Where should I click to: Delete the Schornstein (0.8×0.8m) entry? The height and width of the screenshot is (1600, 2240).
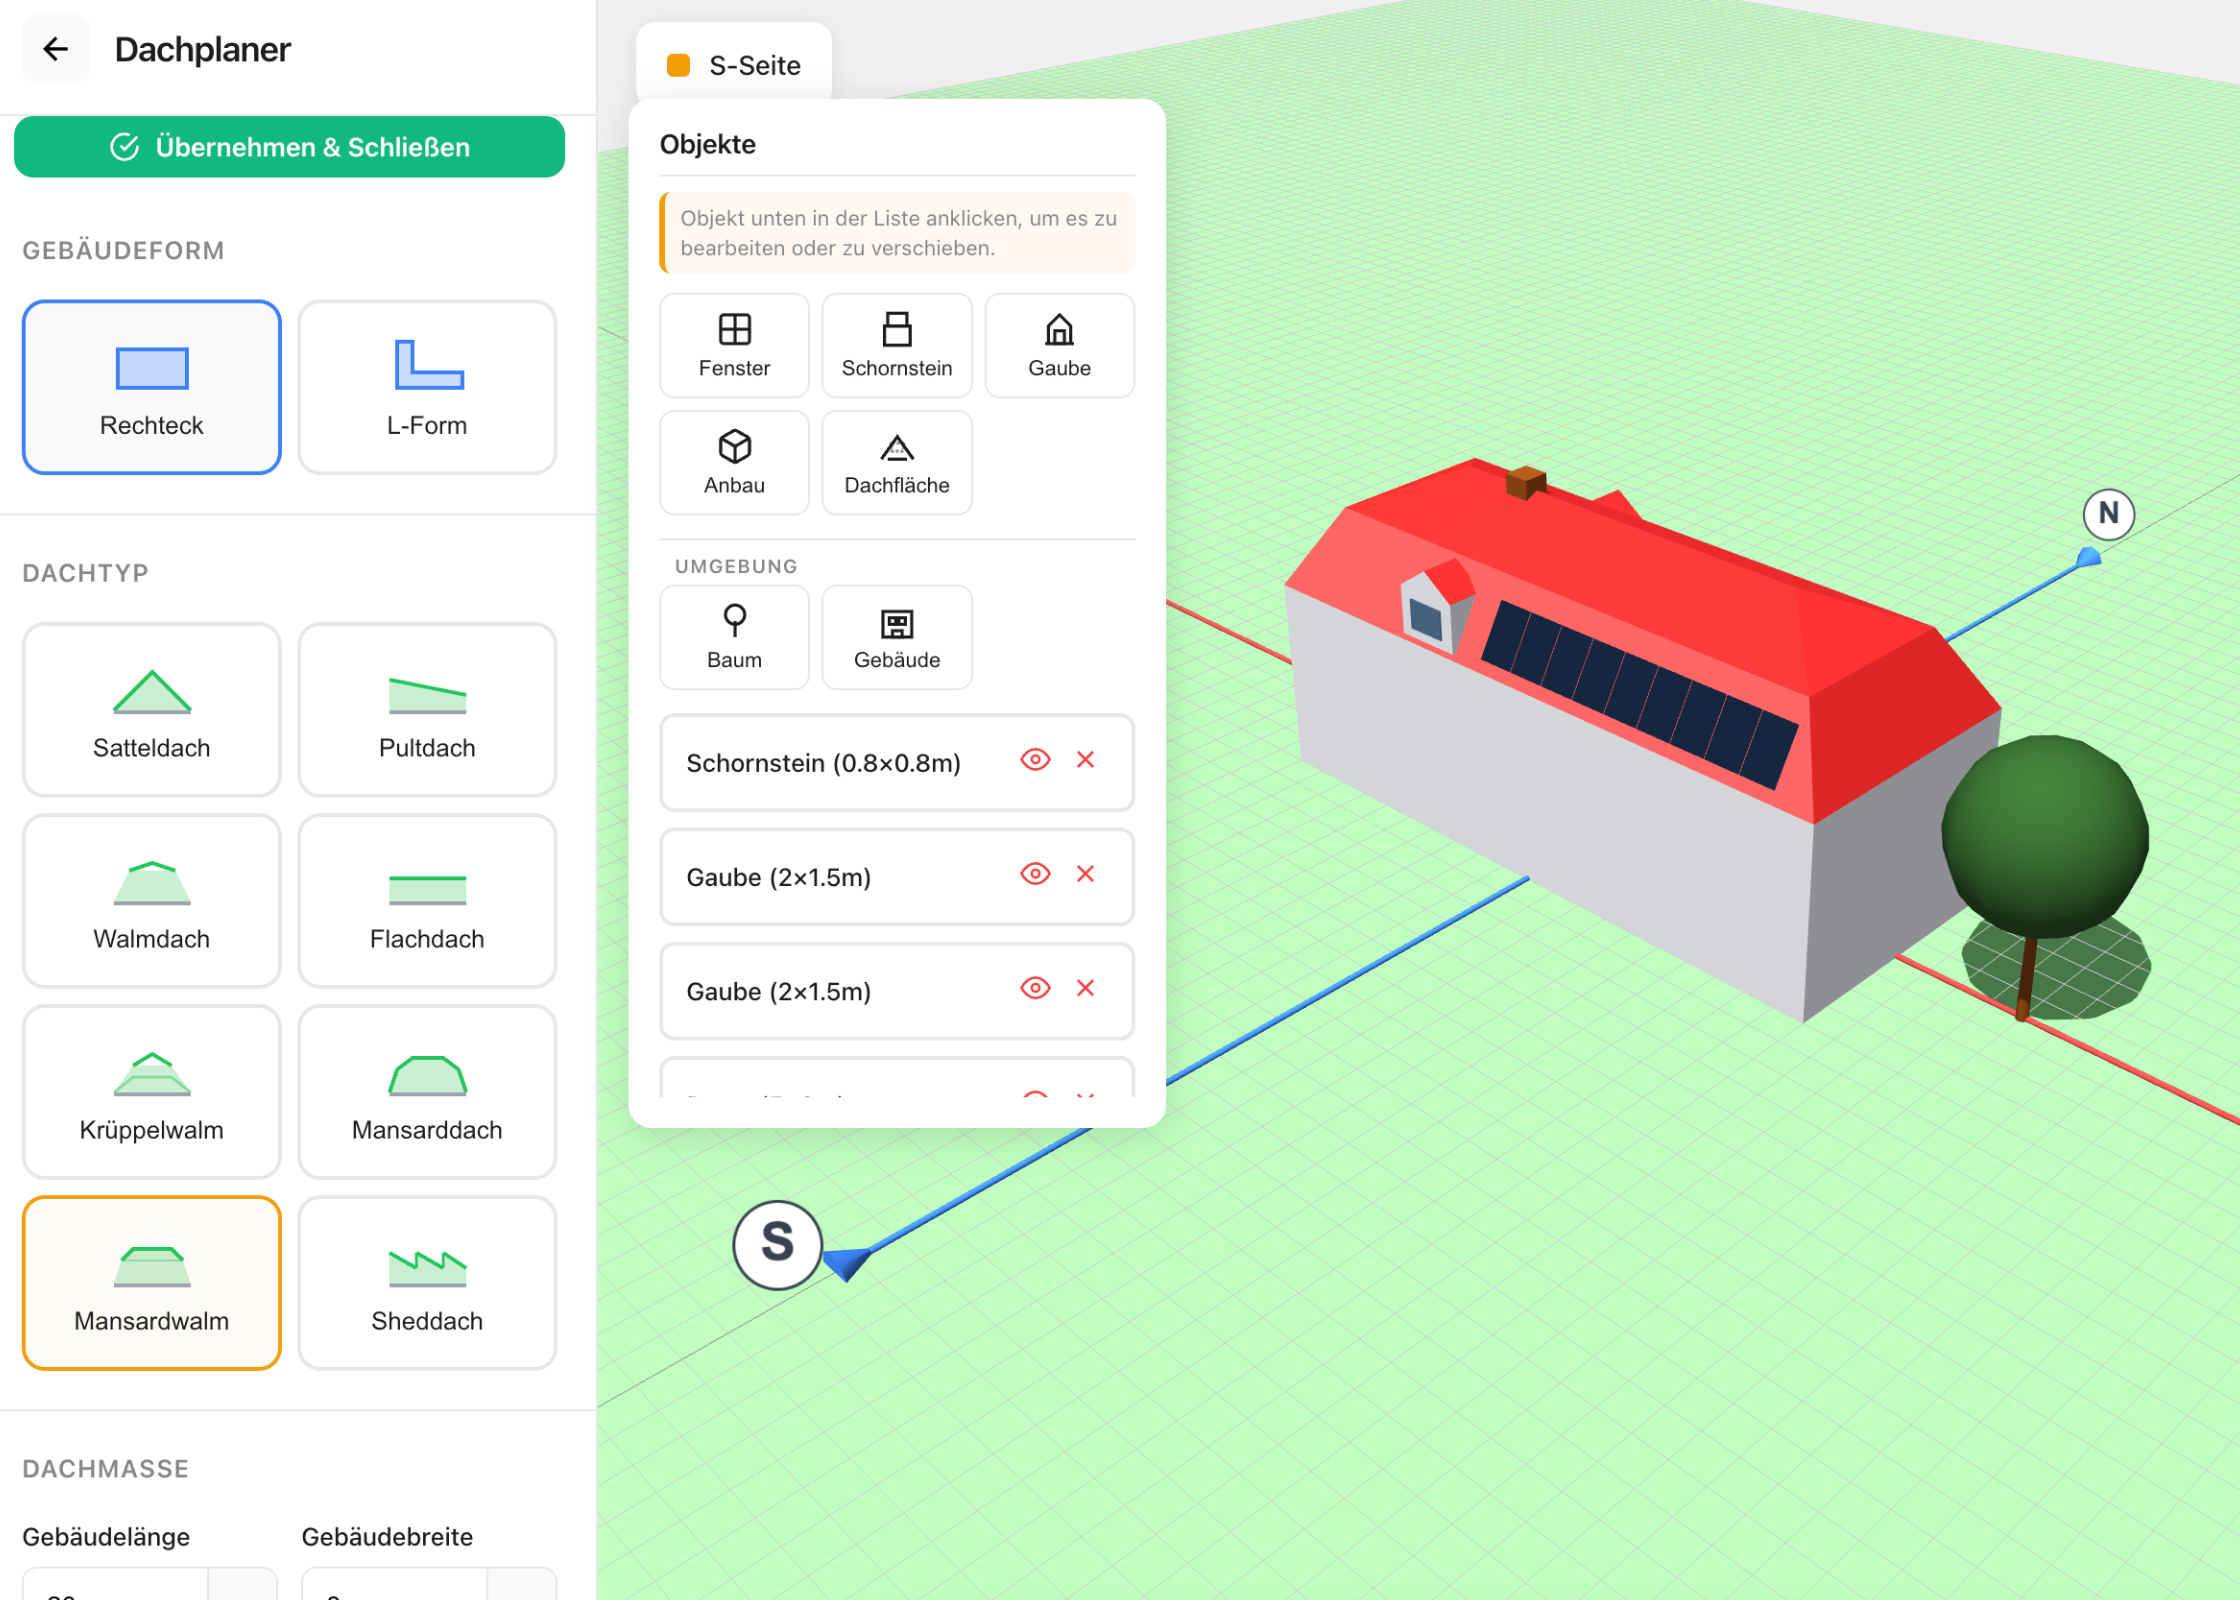pos(1085,760)
